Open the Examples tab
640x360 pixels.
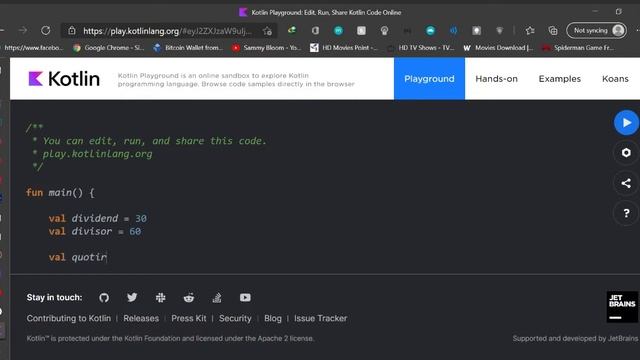(x=560, y=79)
